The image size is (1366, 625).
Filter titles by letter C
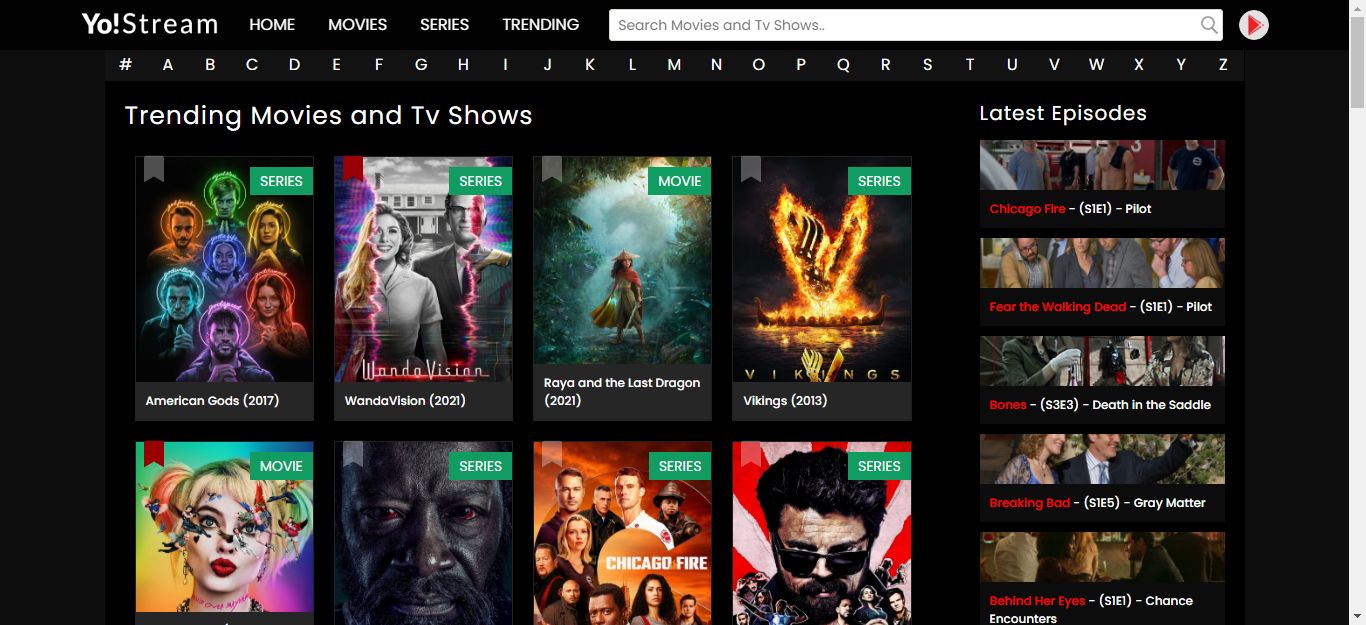[x=252, y=64]
